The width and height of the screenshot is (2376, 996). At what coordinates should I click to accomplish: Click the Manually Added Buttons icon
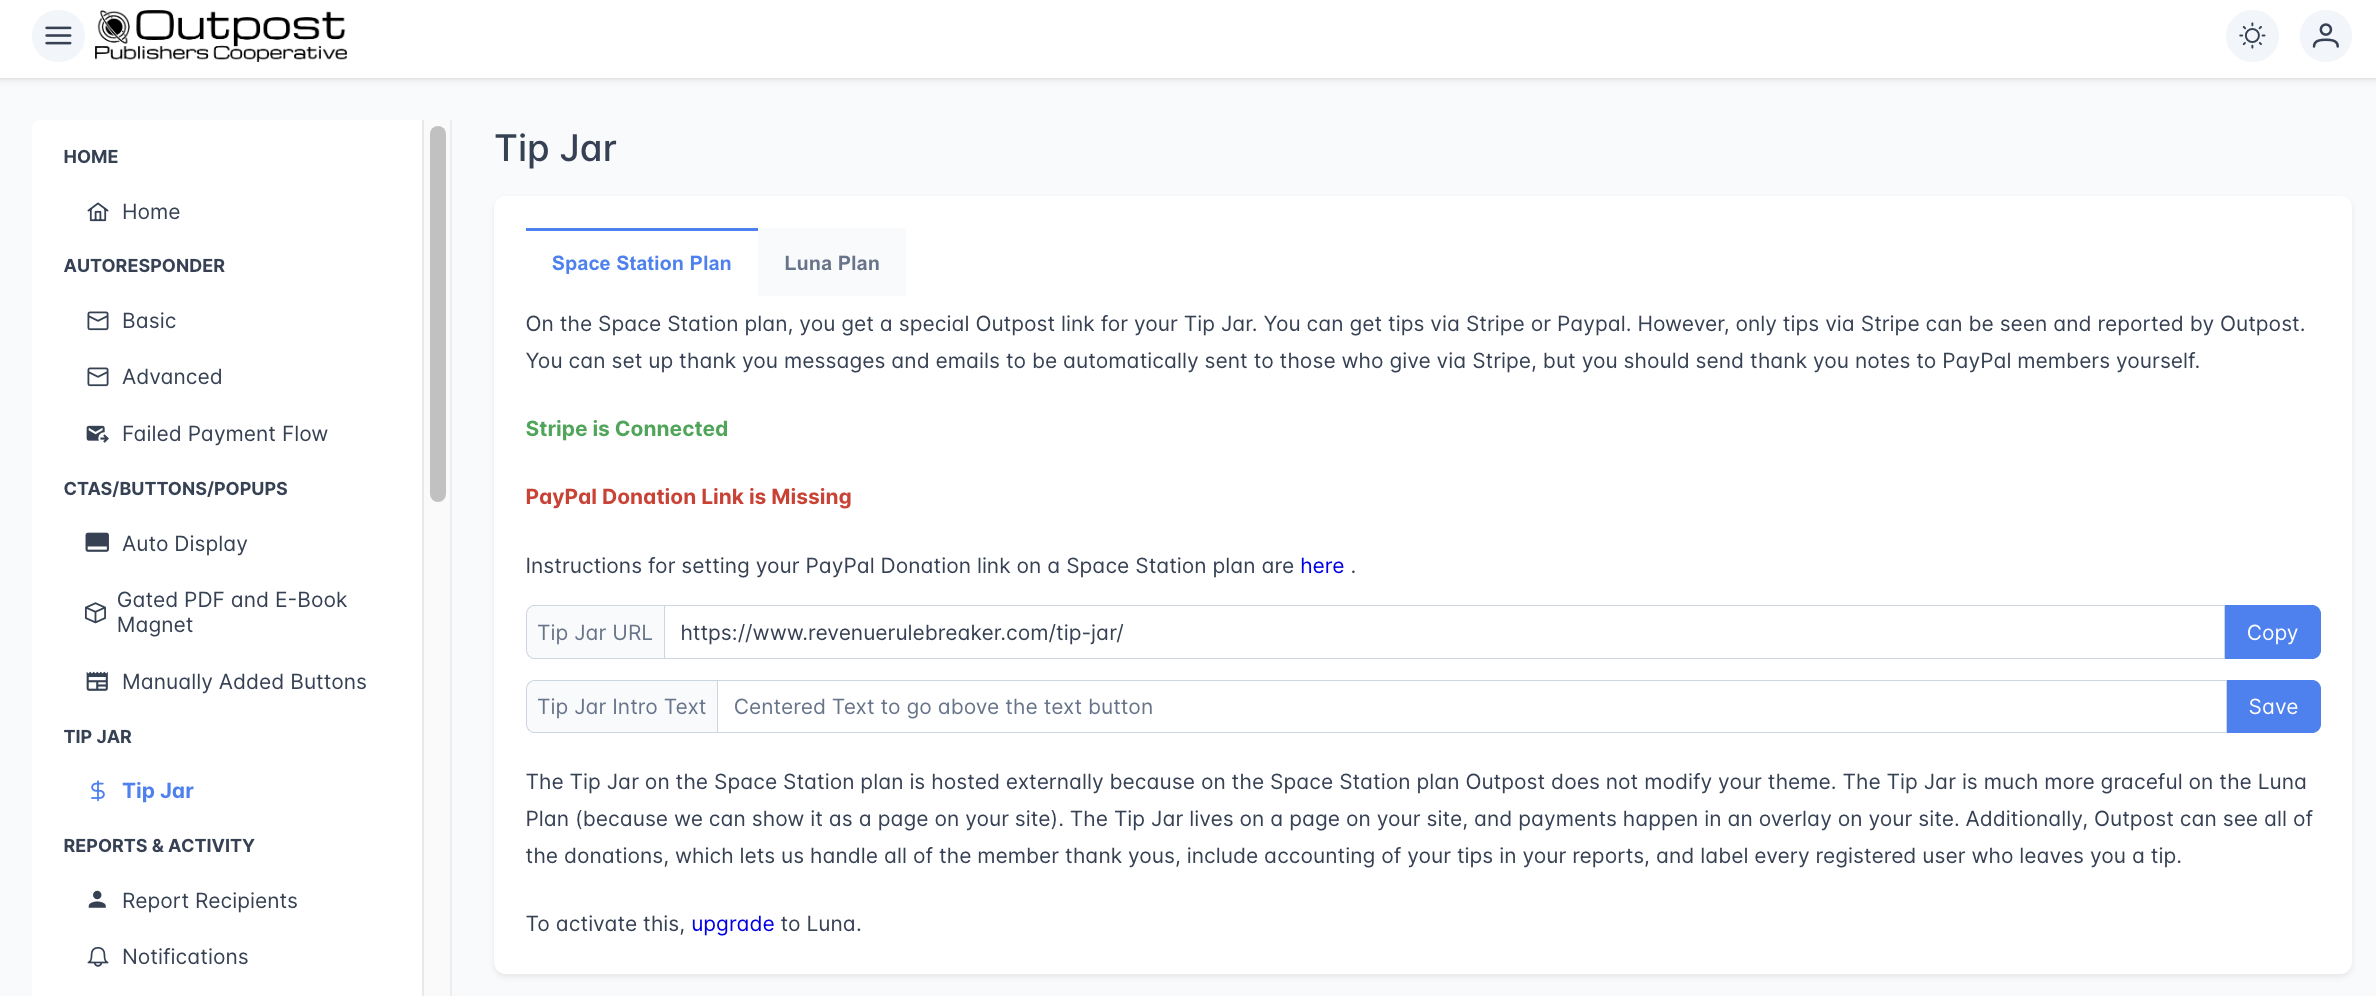point(98,682)
